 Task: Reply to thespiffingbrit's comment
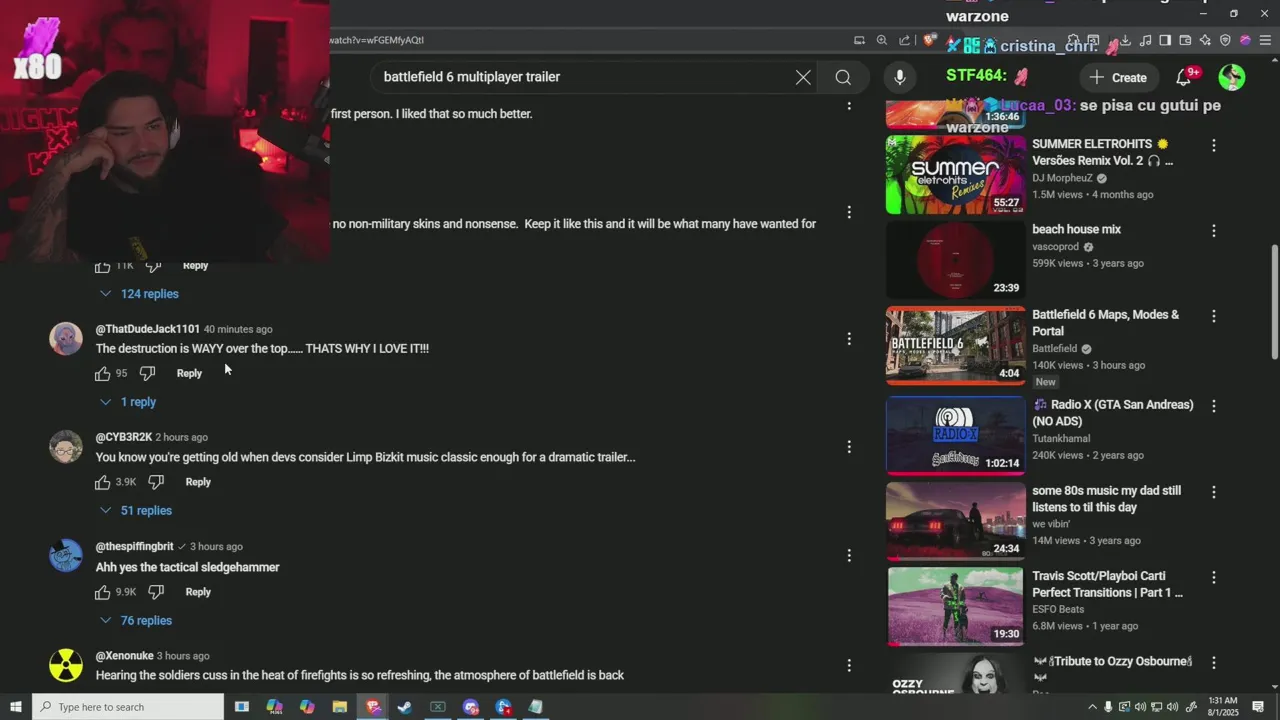[198, 592]
